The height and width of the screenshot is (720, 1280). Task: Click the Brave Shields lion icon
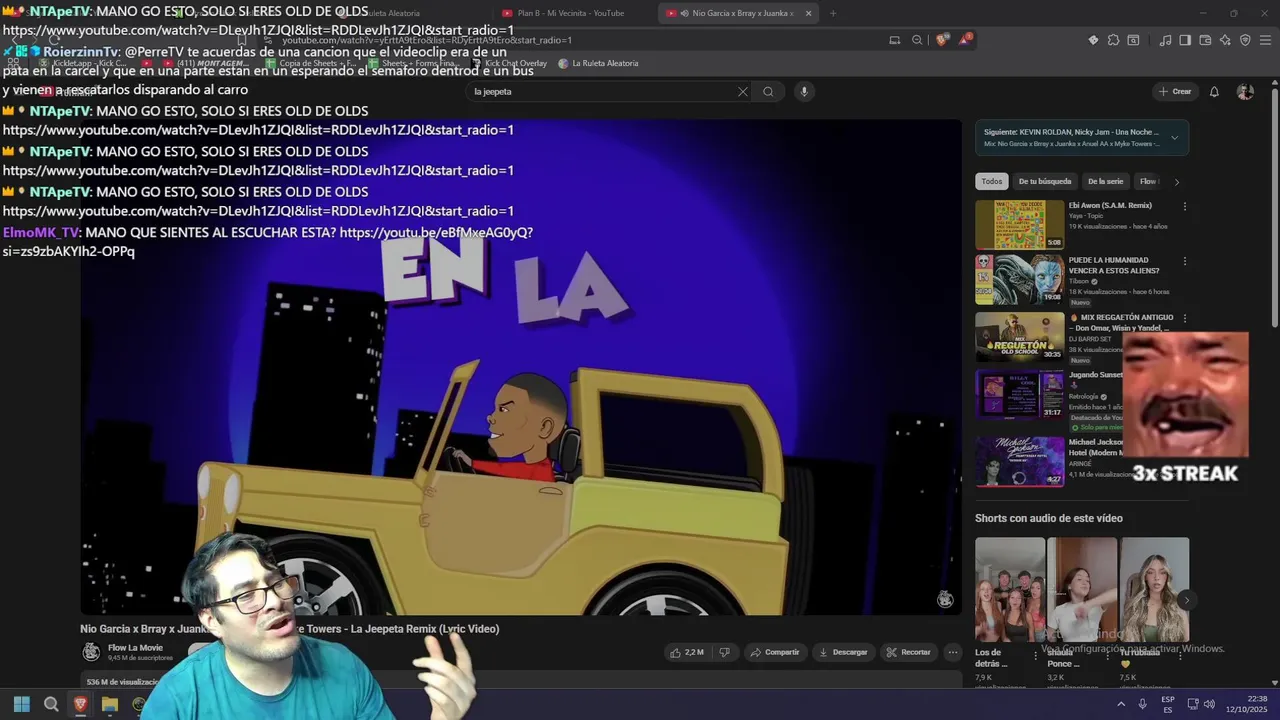[x=942, y=40]
